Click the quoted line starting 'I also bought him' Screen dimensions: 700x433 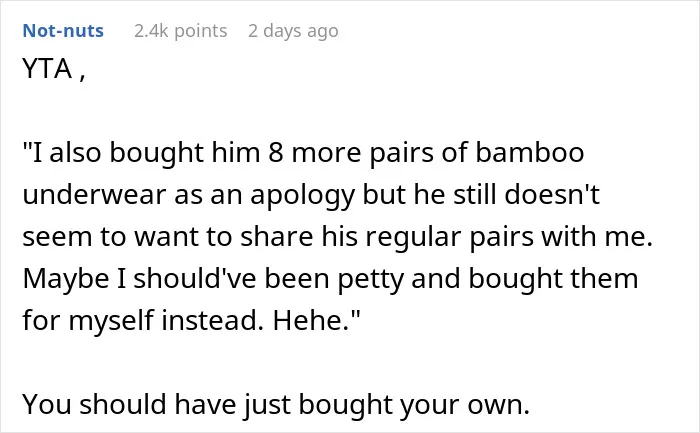(x=304, y=153)
